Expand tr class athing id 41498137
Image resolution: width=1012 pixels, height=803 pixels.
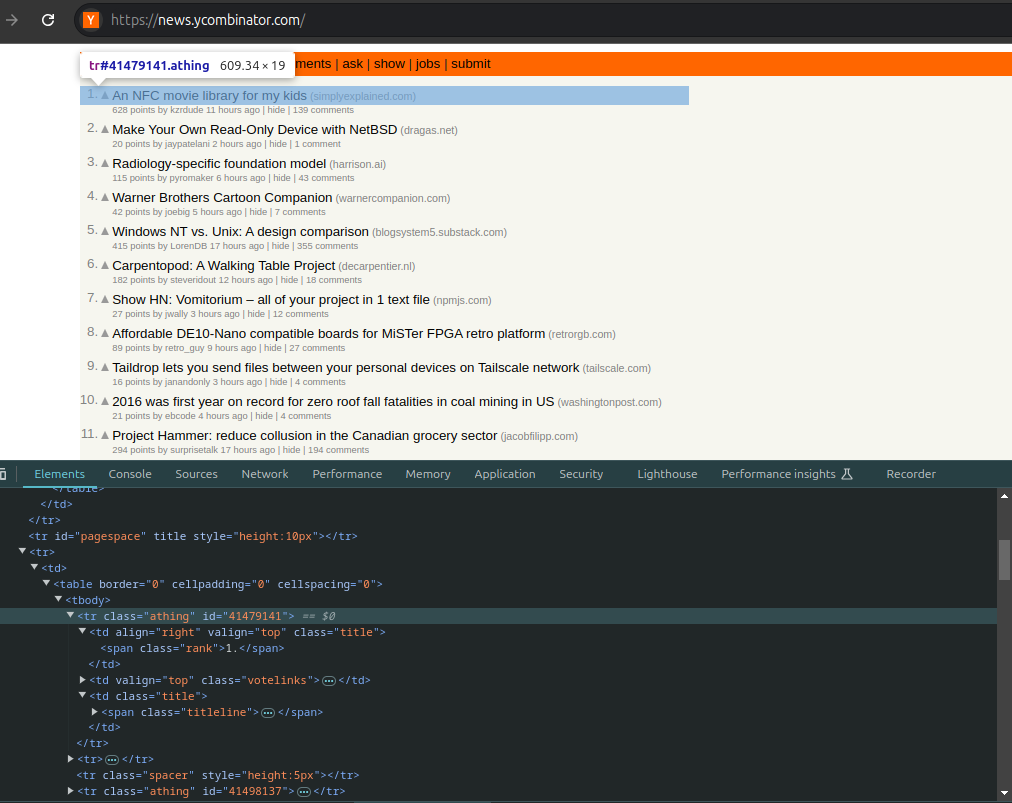point(70,791)
